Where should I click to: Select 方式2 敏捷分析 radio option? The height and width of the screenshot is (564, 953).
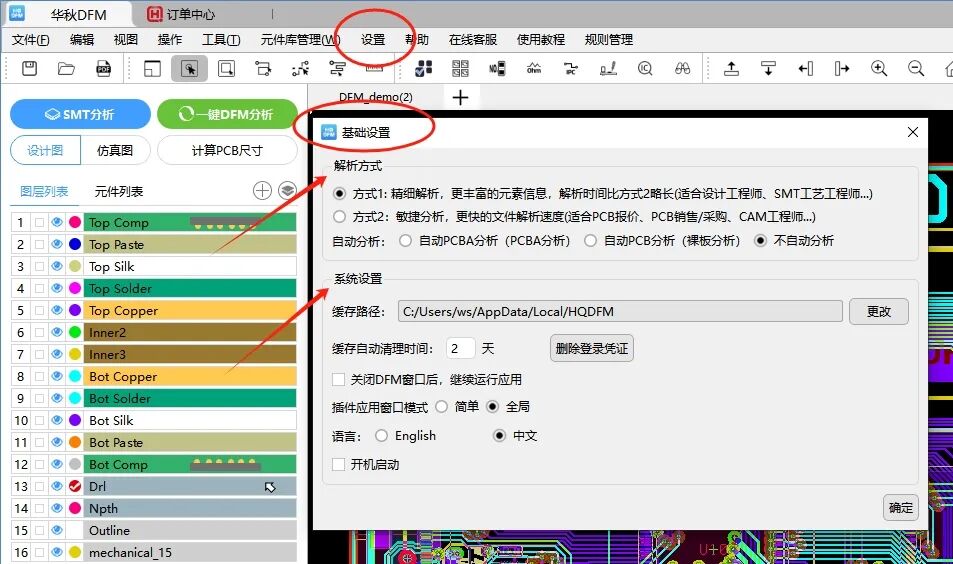pos(340,216)
